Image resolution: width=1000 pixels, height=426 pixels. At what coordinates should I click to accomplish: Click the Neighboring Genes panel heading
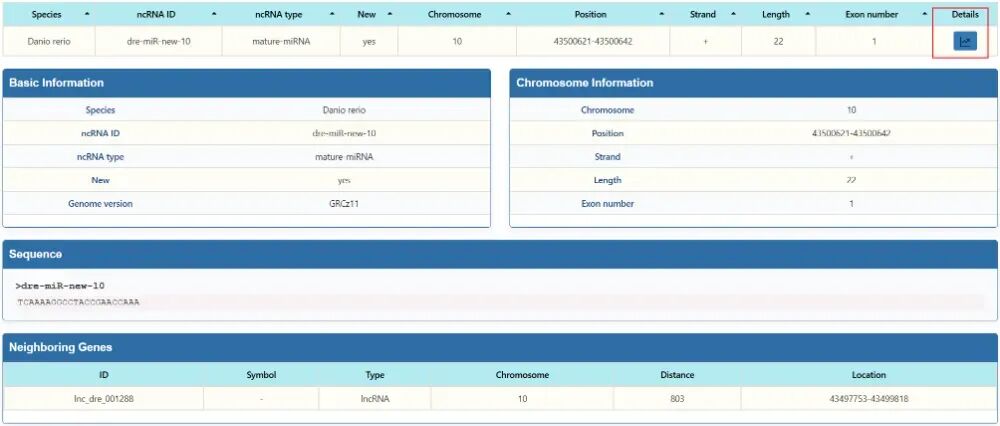61,348
